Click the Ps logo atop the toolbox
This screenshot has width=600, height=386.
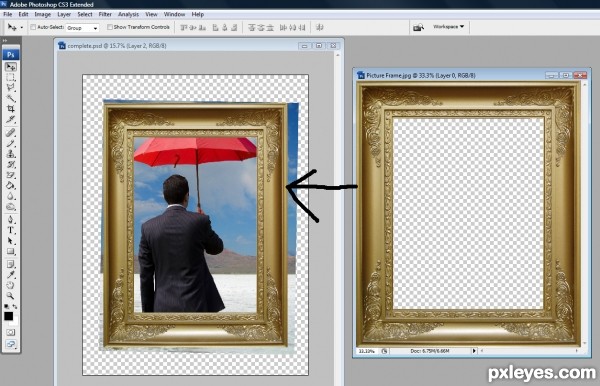11,54
